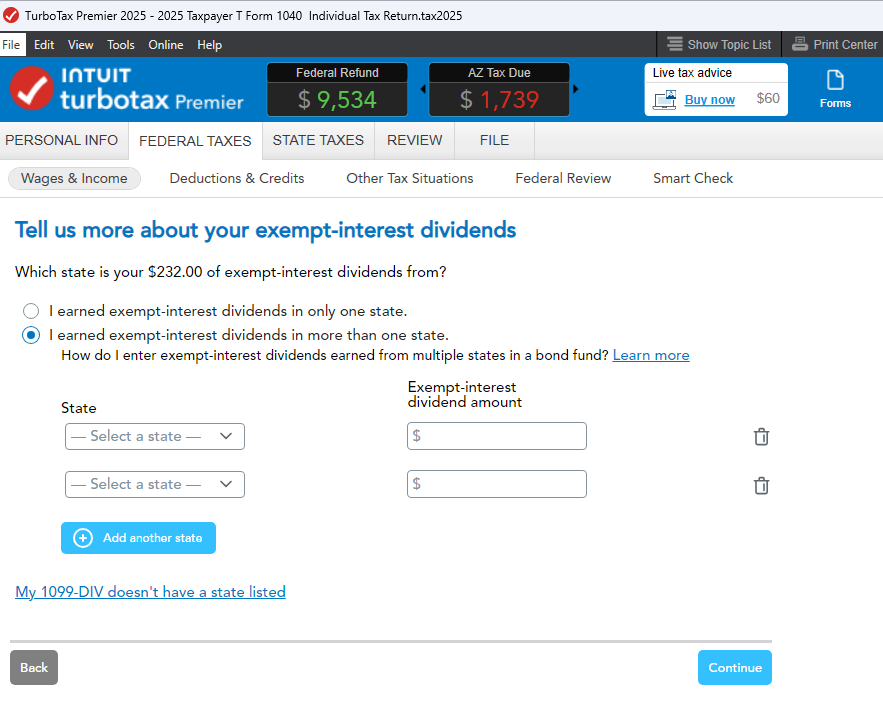Open My 1099-DIV doesn't have a state listed link

[x=150, y=592]
